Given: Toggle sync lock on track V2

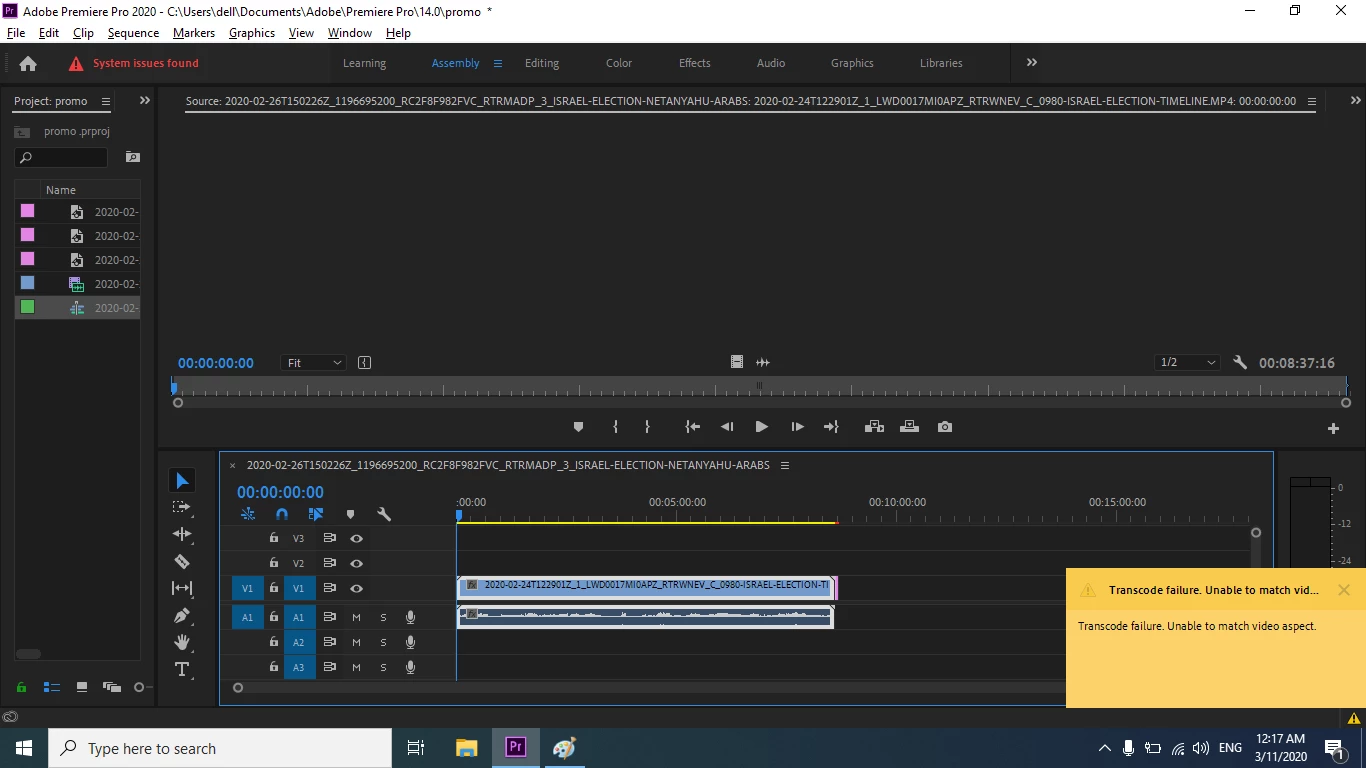Looking at the screenshot, I should pos(329,563).
